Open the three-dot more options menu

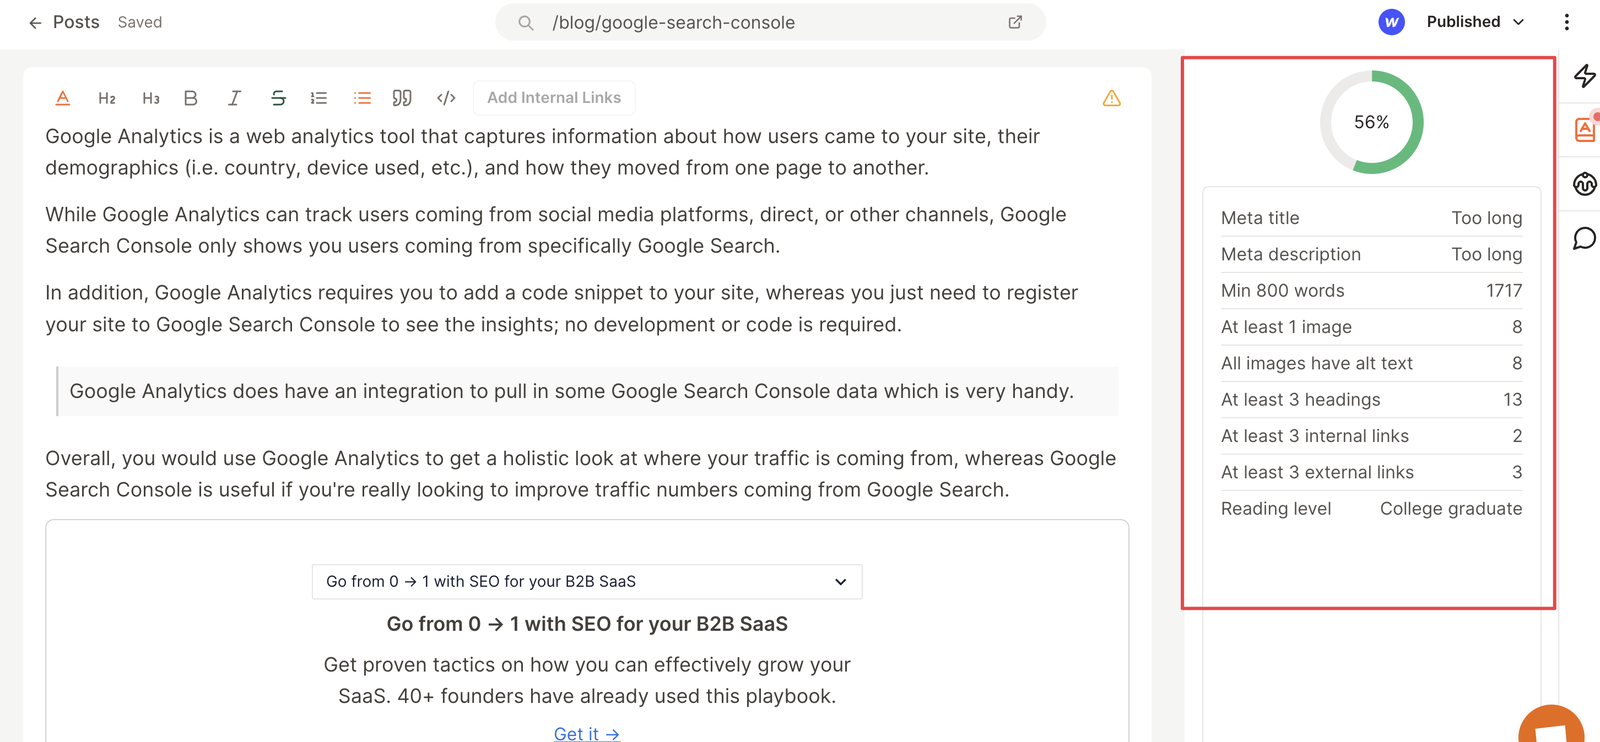1567,22
